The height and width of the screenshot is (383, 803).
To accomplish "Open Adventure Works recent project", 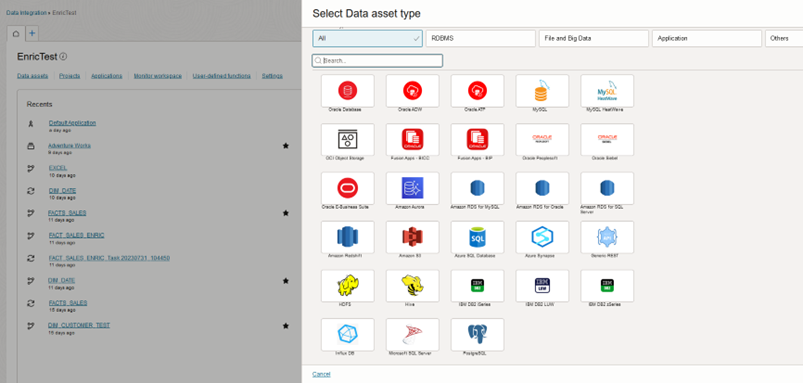I will (69, 145).
